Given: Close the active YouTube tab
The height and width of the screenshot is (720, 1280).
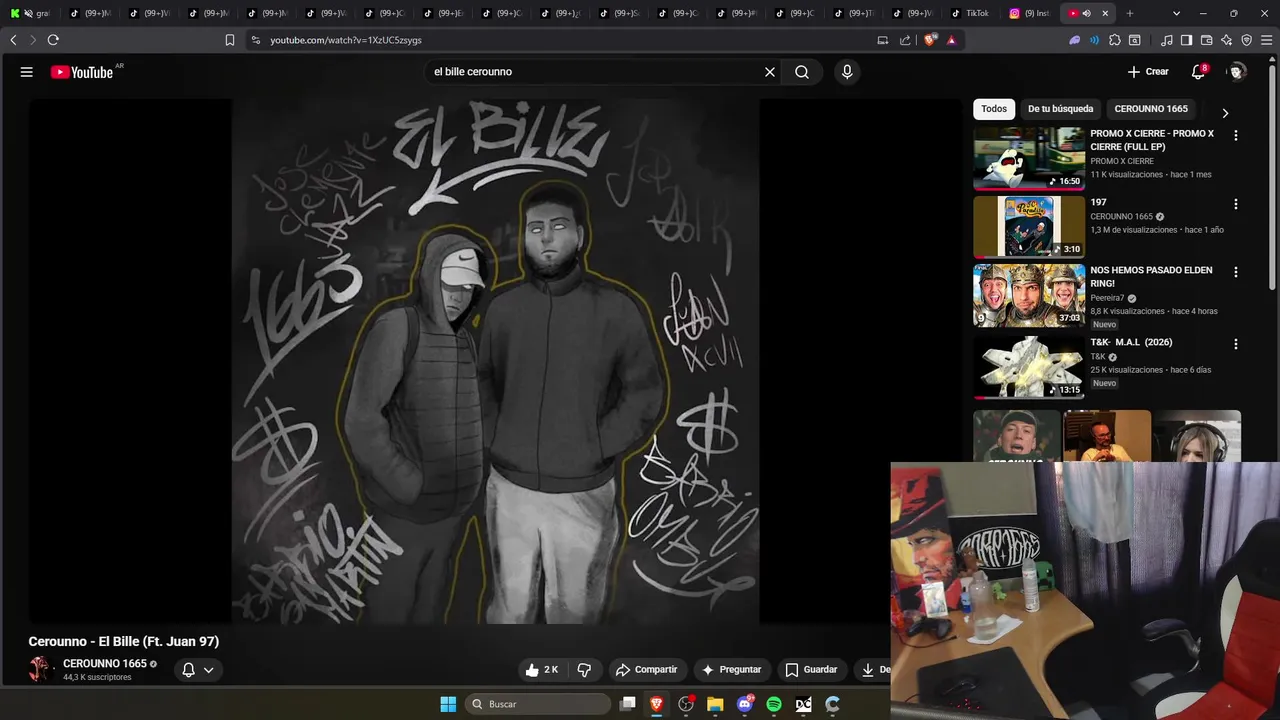Looking at the screenshot, I should click(1105, 13).
